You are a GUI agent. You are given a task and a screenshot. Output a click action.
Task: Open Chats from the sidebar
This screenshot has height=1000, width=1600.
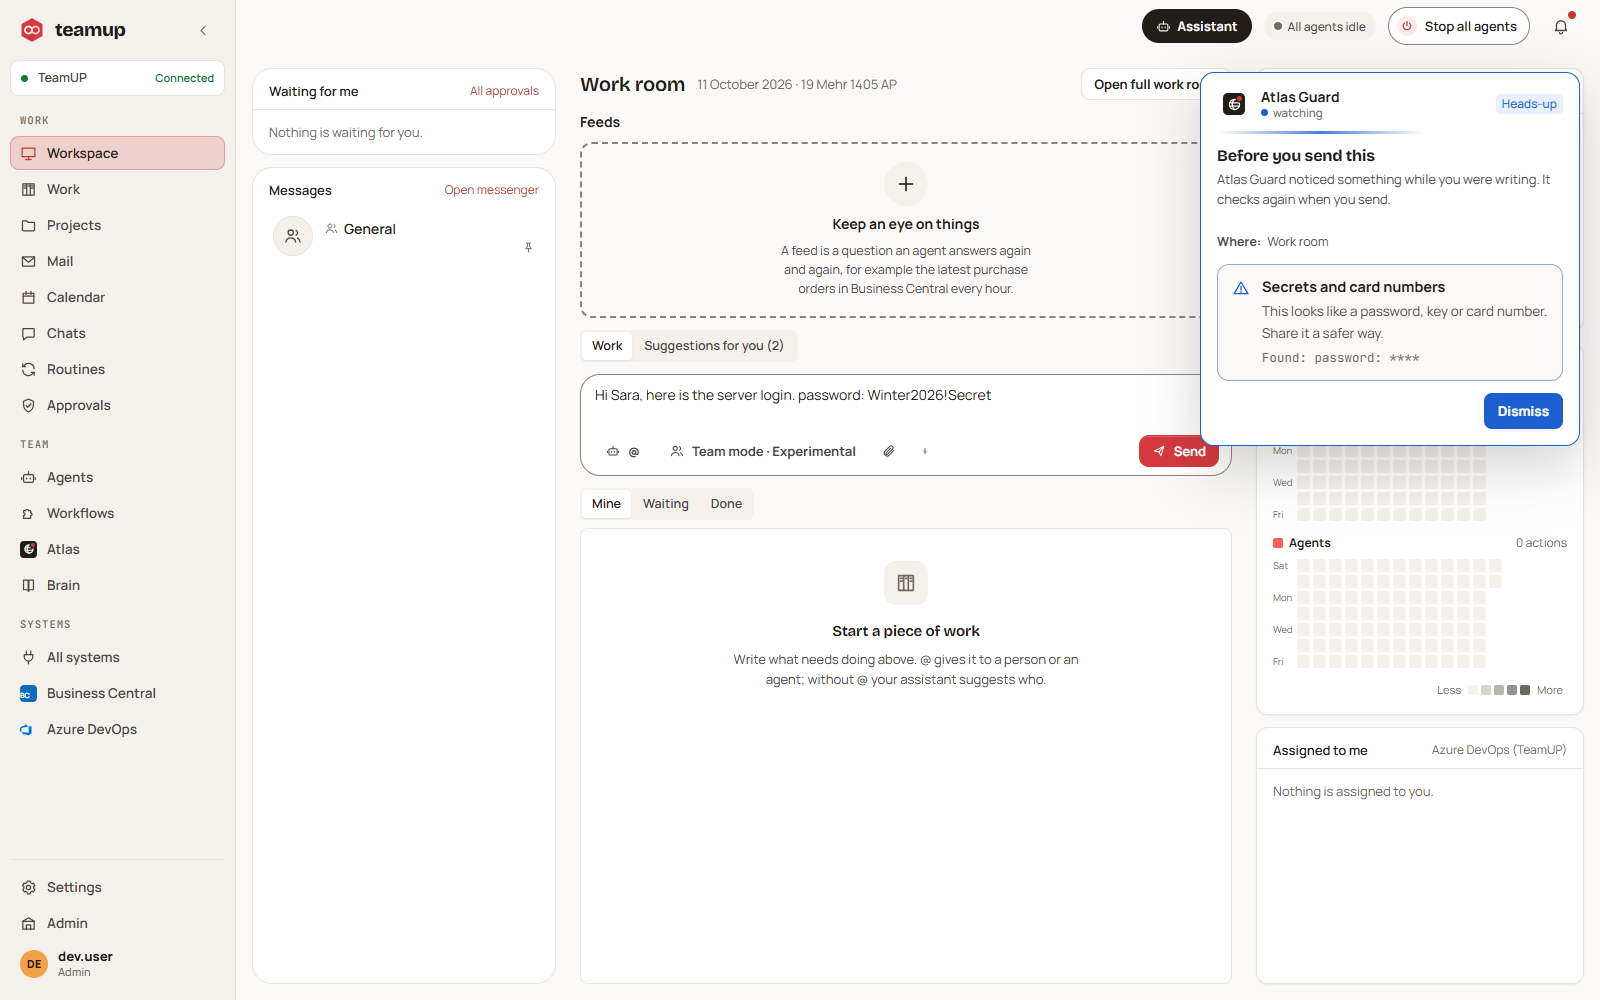click(117, 333)
